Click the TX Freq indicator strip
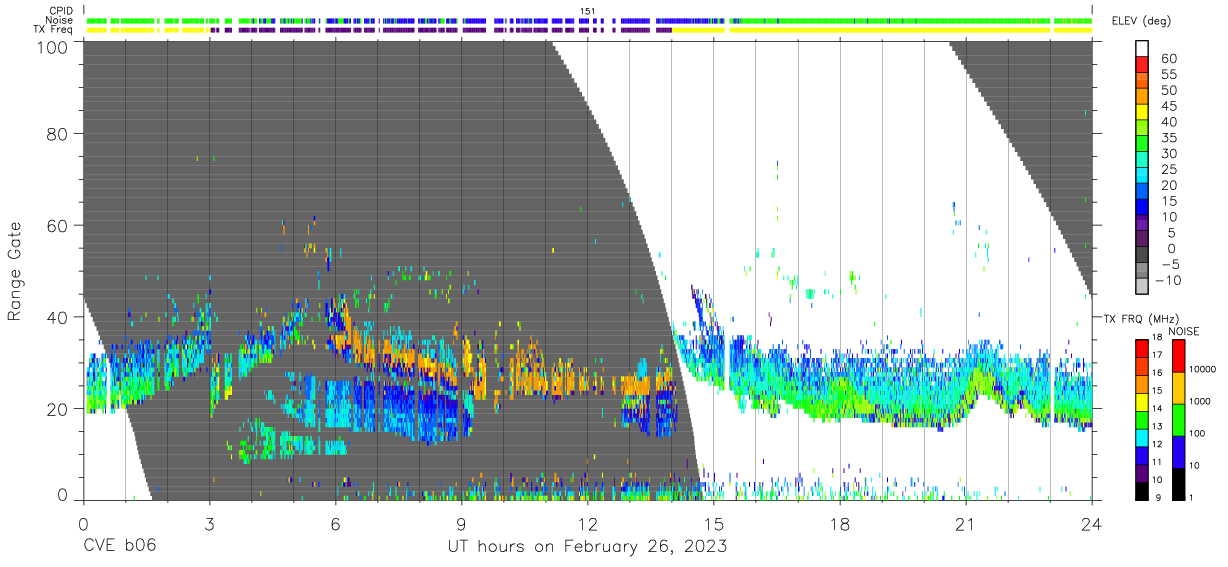This screenshot has width=1228, height=567. coord(588,29)
